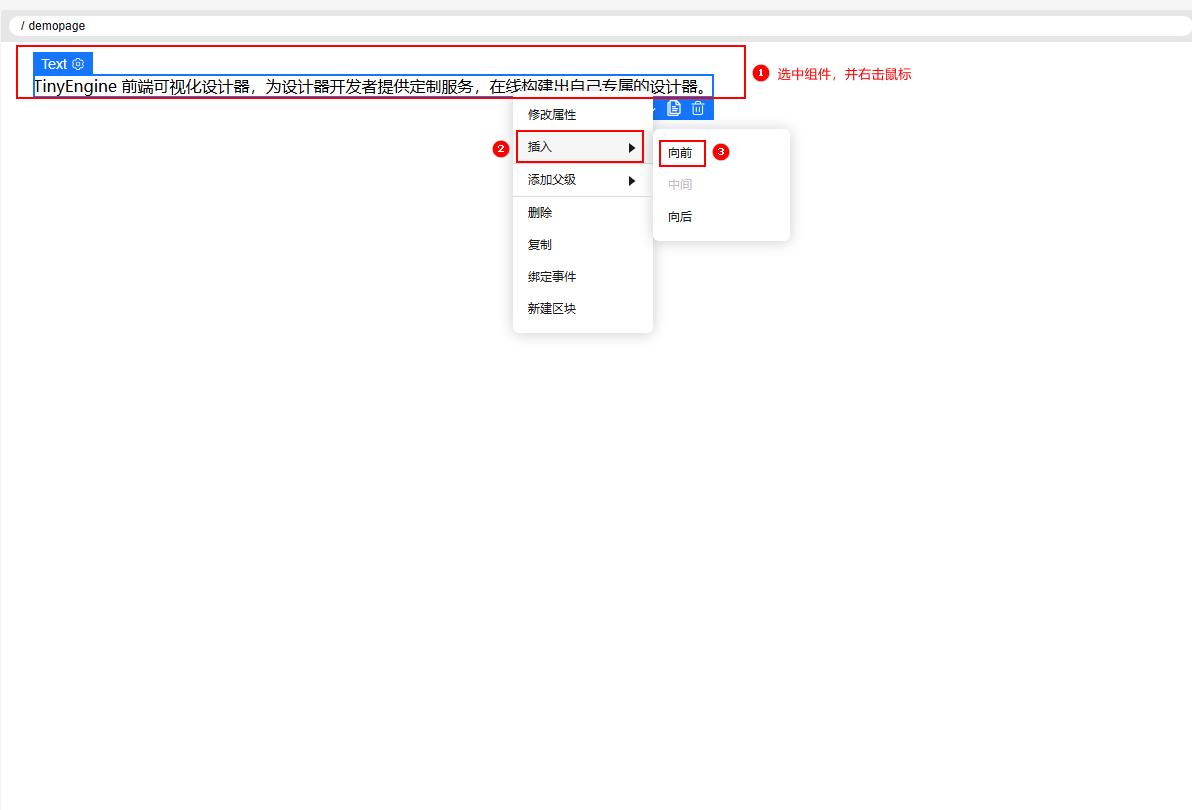Click the copy document icon in the blue toolbar

tap(674, 109)
